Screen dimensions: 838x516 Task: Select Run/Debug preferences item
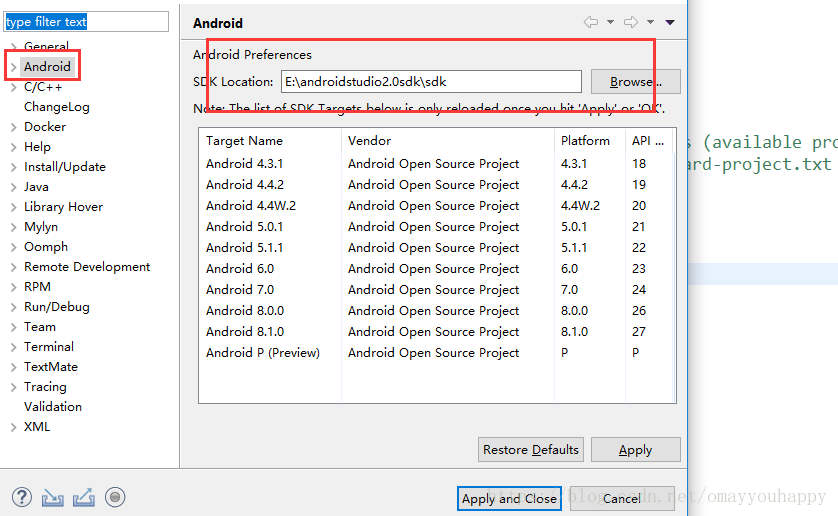coord(57,307)
